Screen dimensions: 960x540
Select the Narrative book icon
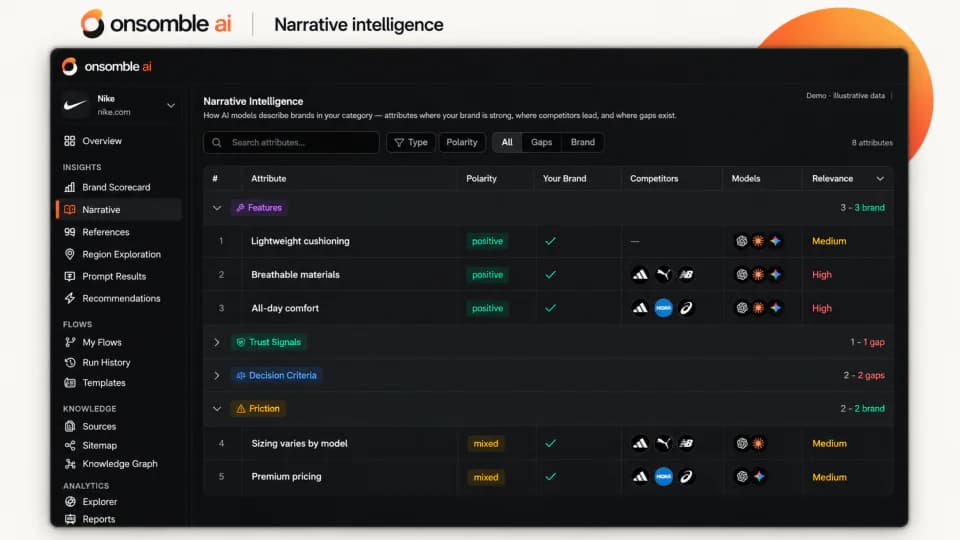[x=70, y=209]
